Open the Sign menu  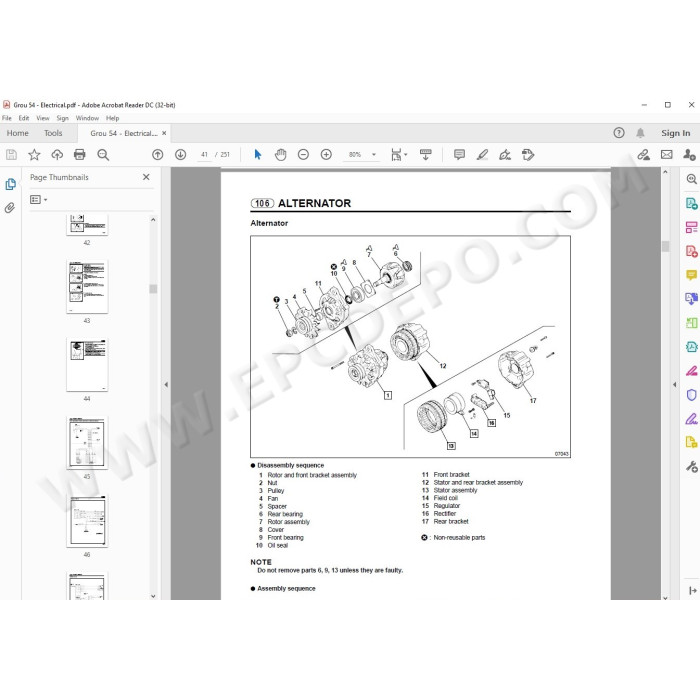(62, 118)
